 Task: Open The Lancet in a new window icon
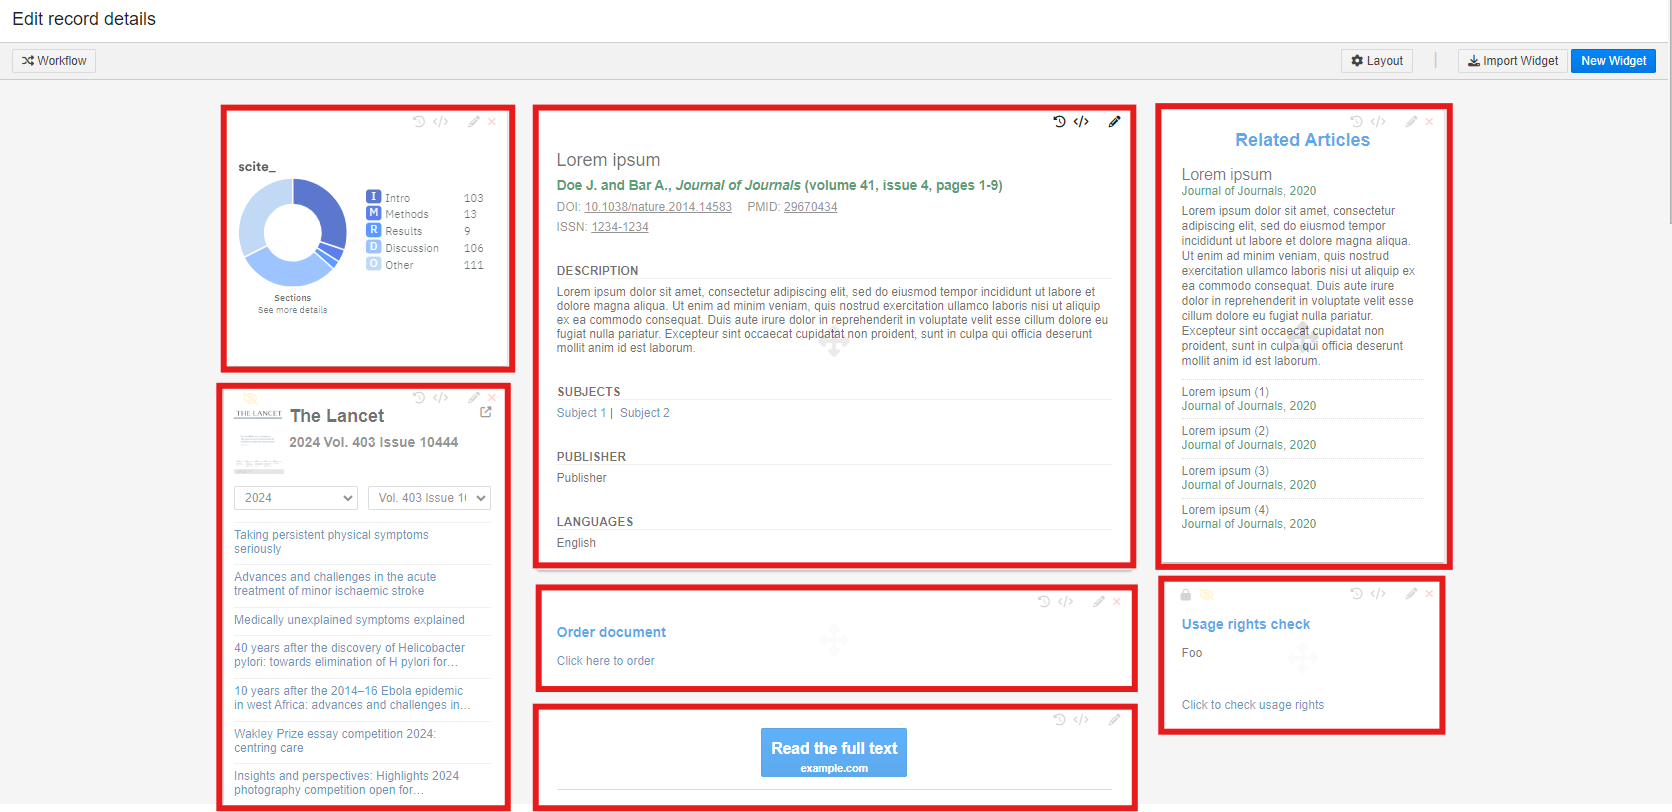[486, 412]
